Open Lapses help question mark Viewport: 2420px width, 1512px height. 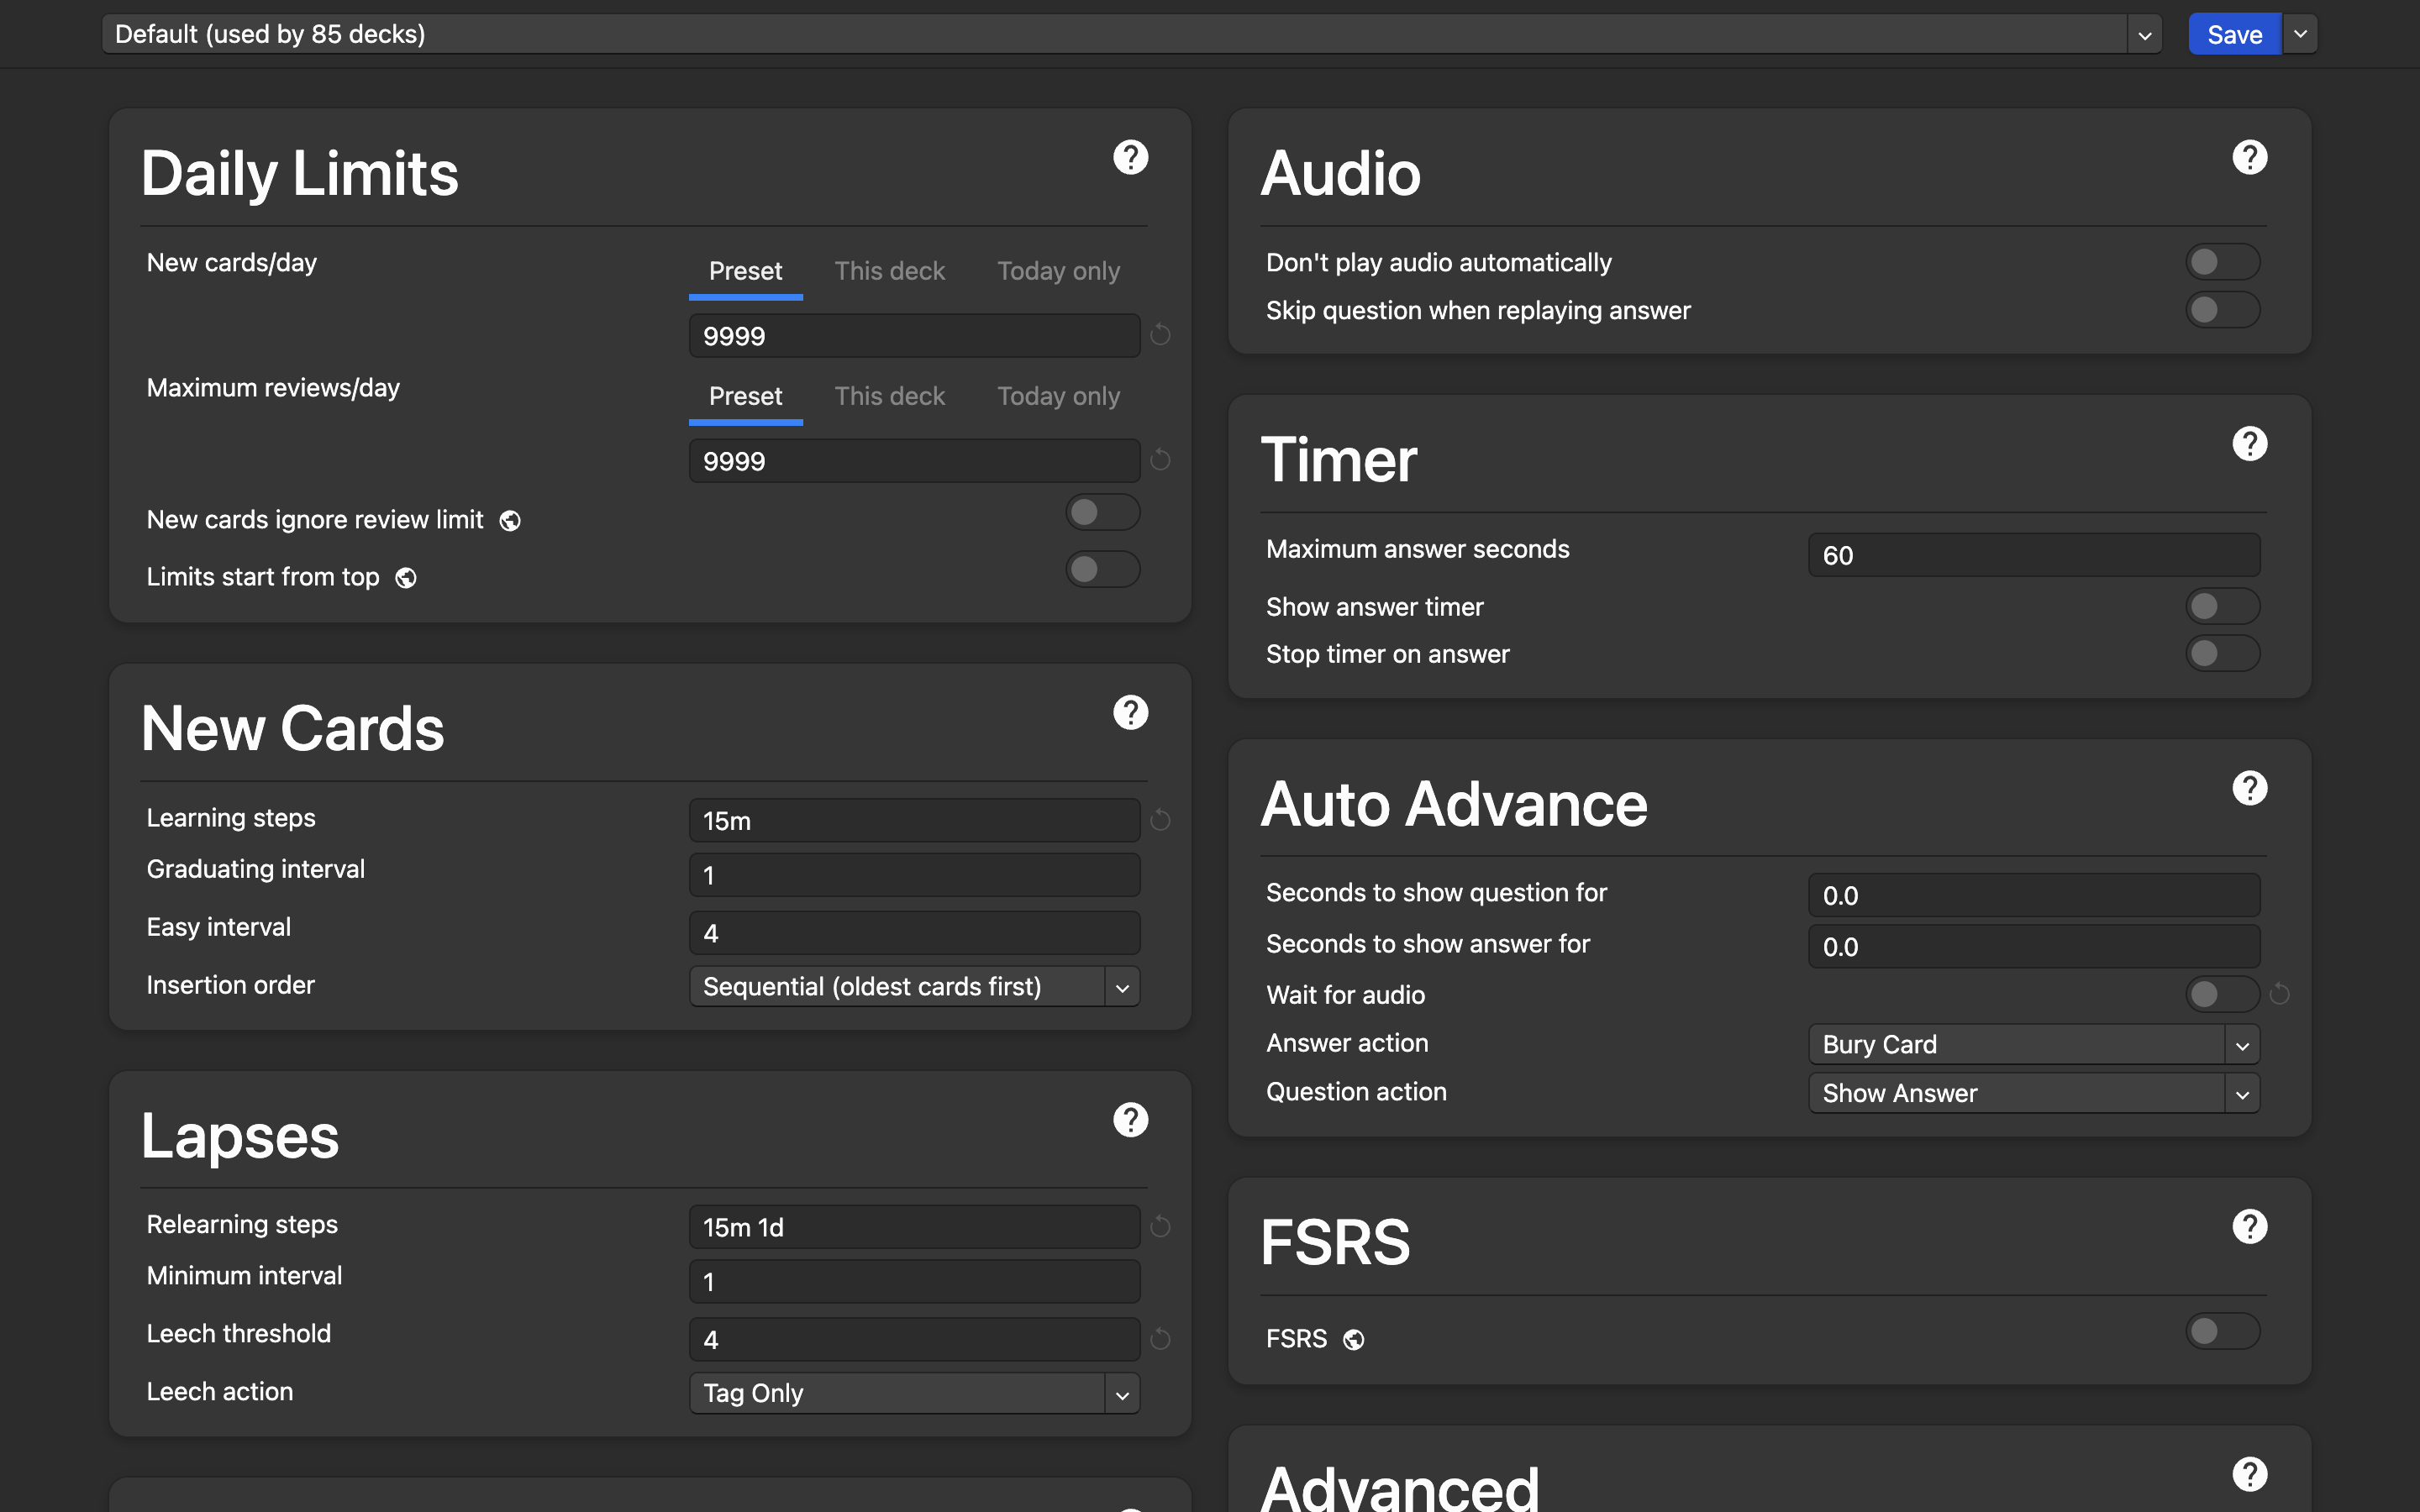point(1130,1119)
